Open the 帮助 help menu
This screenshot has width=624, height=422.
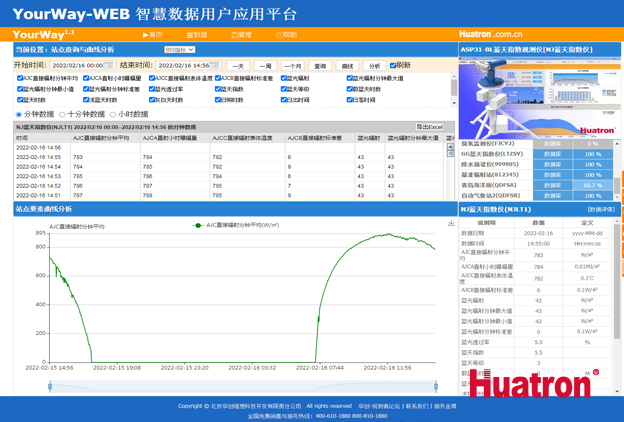(287, 35)
